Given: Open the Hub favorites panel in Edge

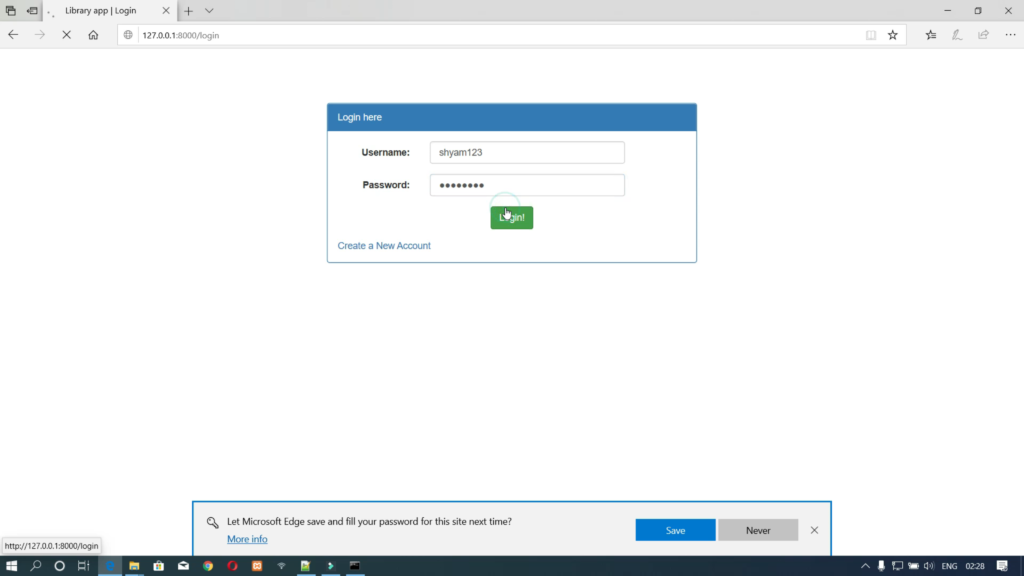Looking at the screenshot, I should [x=929, y=34].
